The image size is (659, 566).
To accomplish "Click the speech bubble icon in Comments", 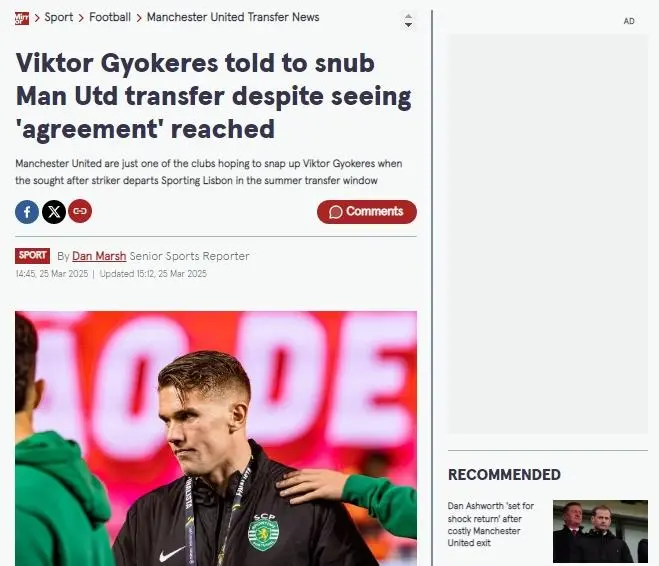I will (335, 212).
